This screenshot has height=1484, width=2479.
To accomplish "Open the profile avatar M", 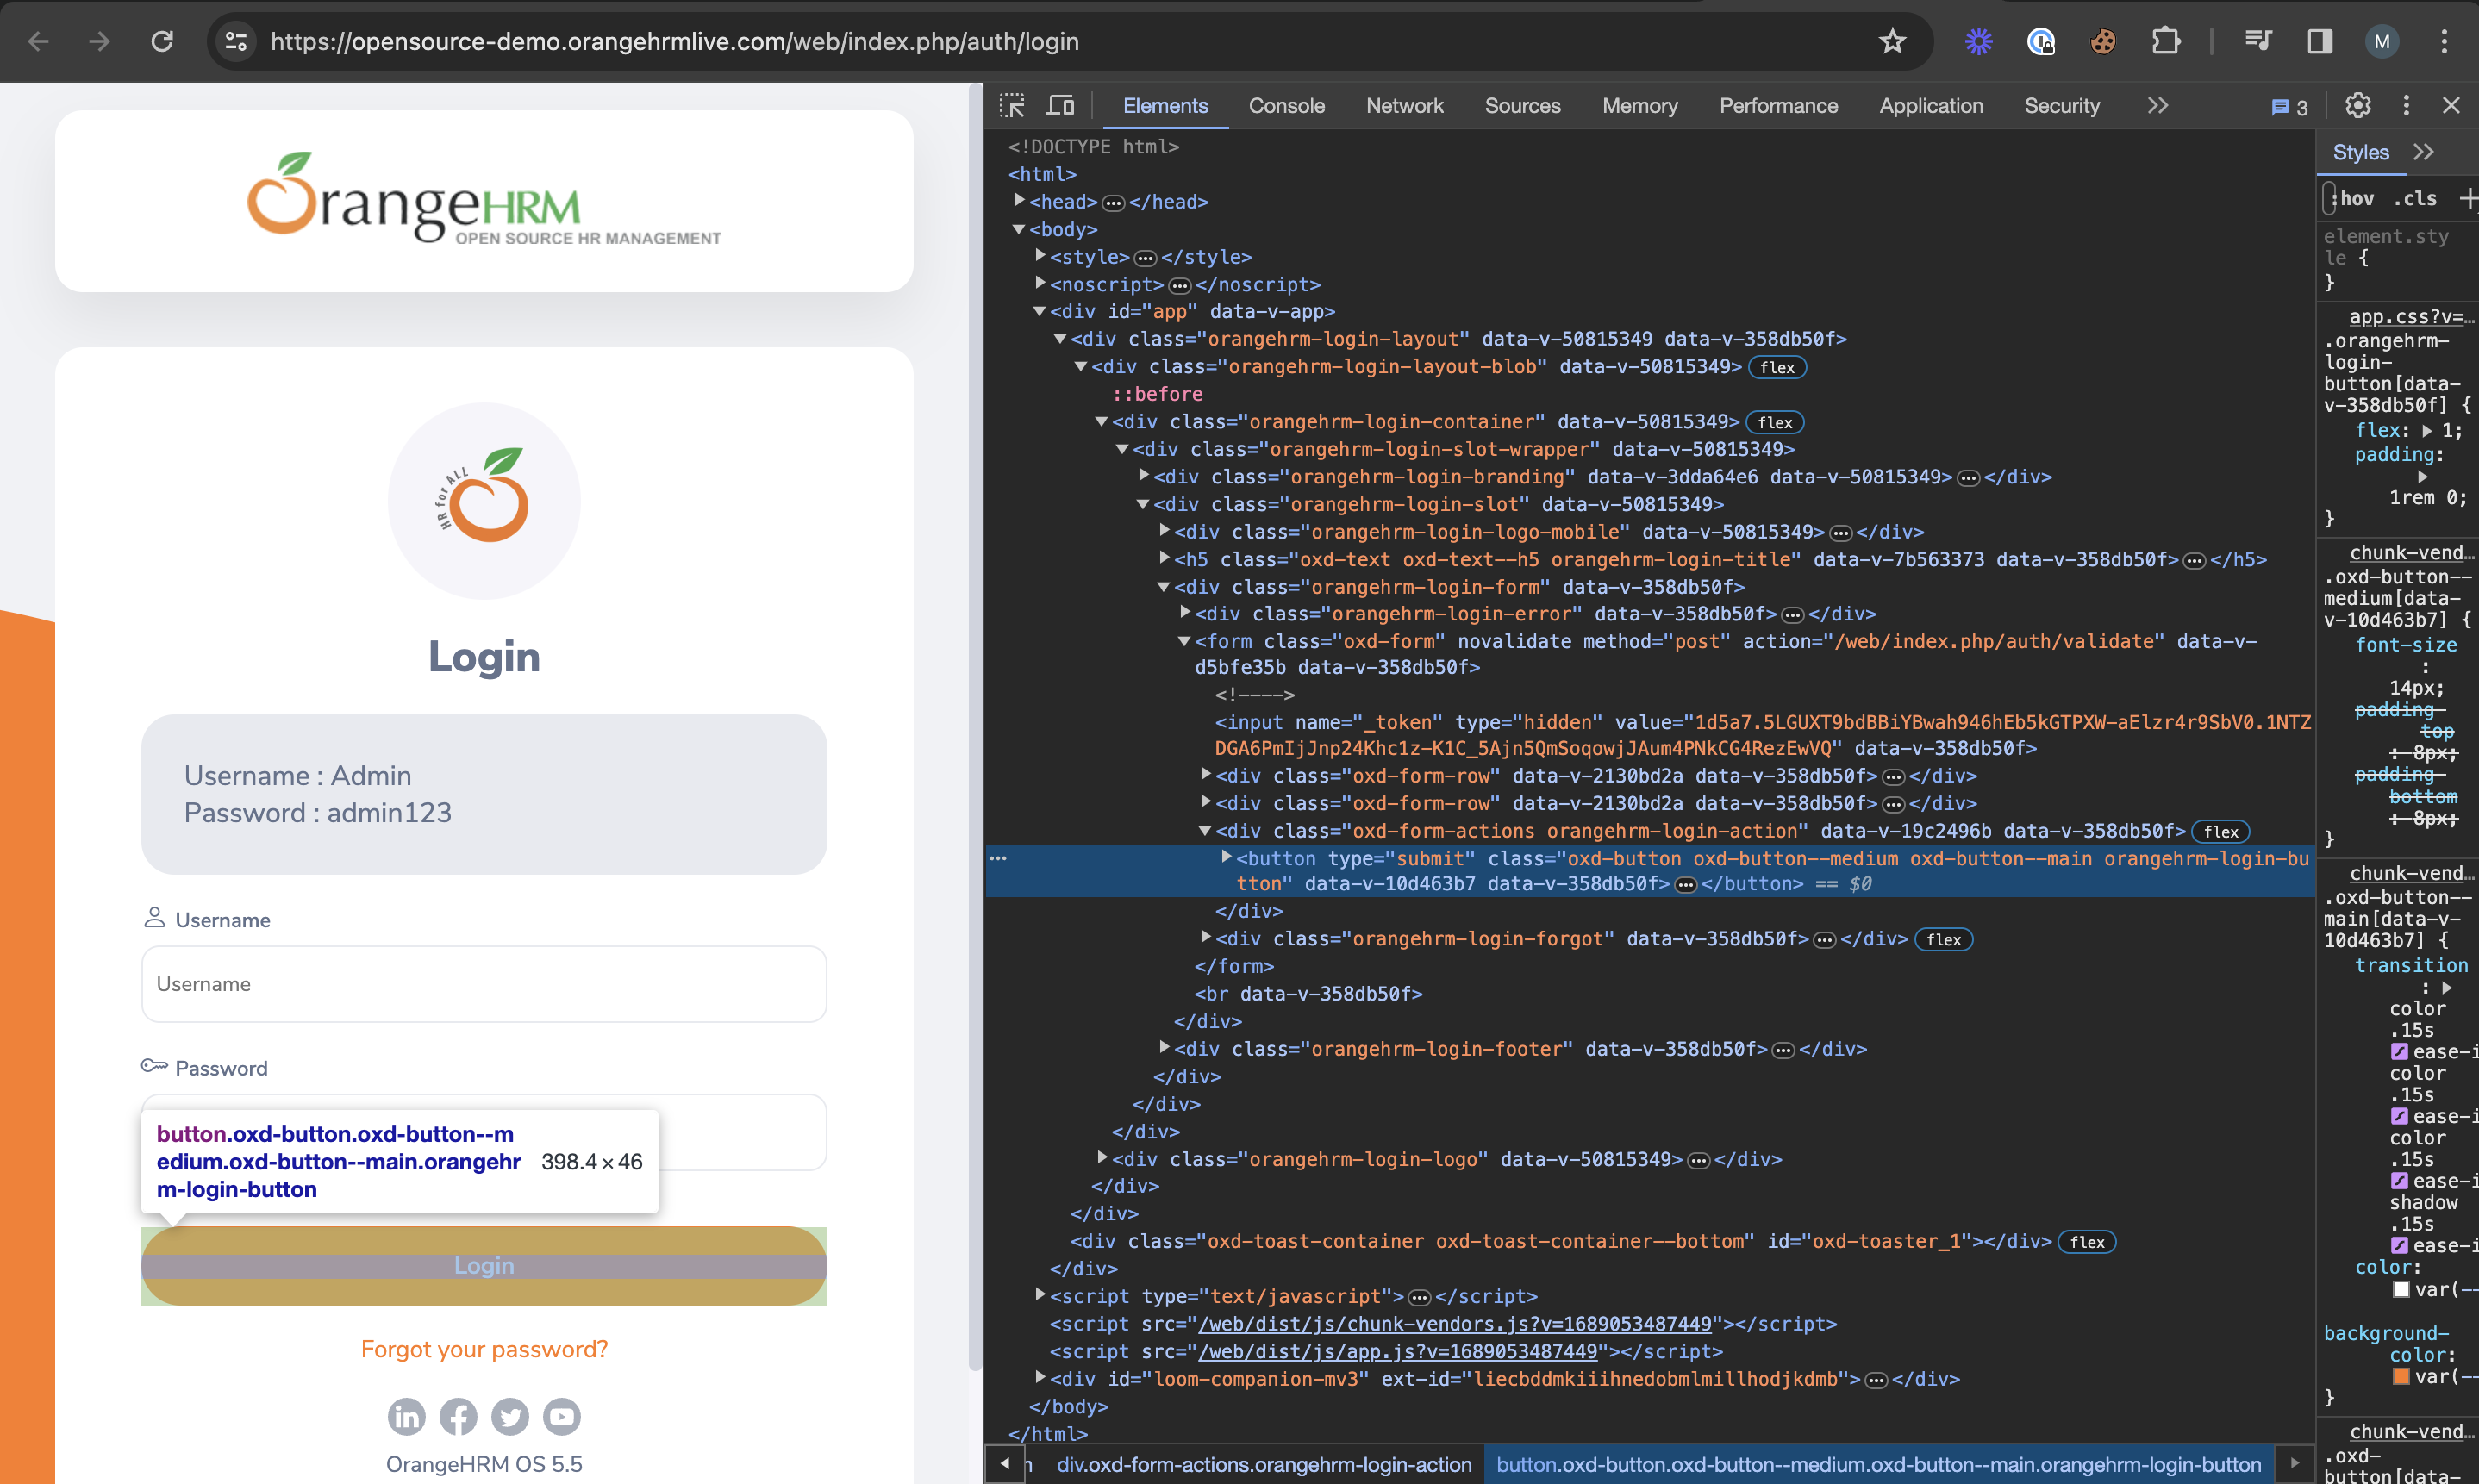I will click(x=2382, y=41).
